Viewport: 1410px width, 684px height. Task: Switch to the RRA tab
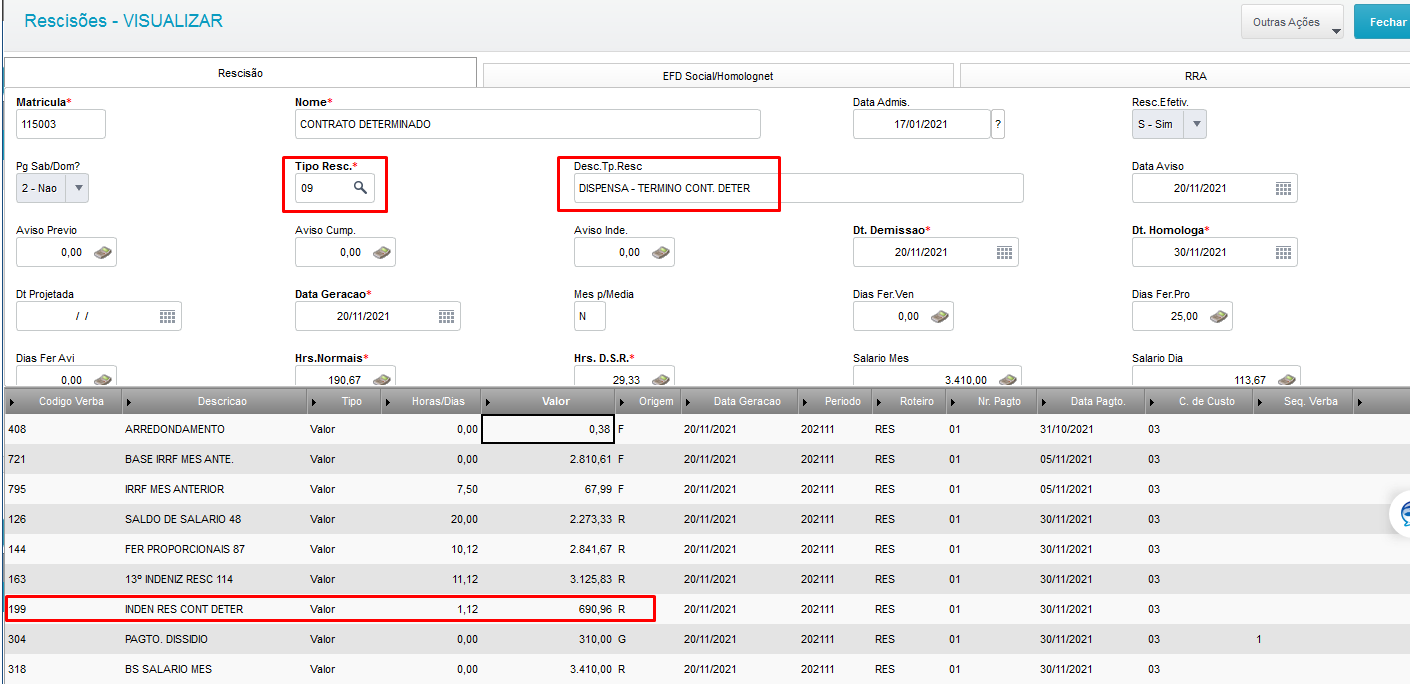(1185, 76)
